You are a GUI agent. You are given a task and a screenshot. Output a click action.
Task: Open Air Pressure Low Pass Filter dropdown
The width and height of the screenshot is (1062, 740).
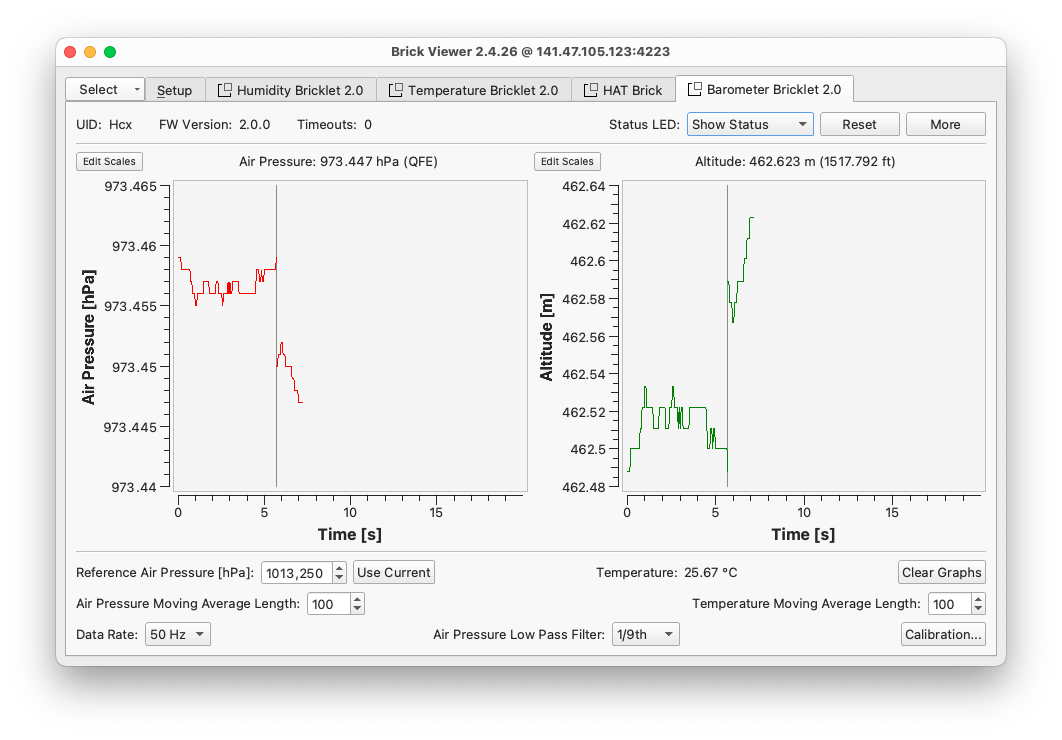tap(645, 634)
